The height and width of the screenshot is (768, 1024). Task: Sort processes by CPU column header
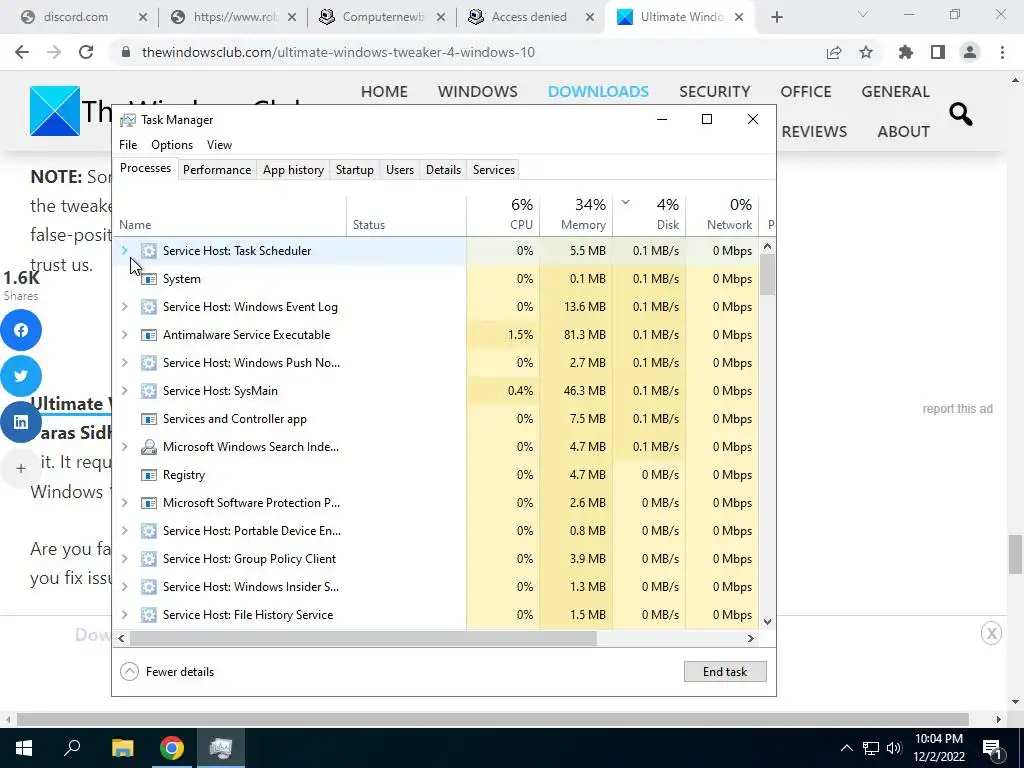pos(504,215)
